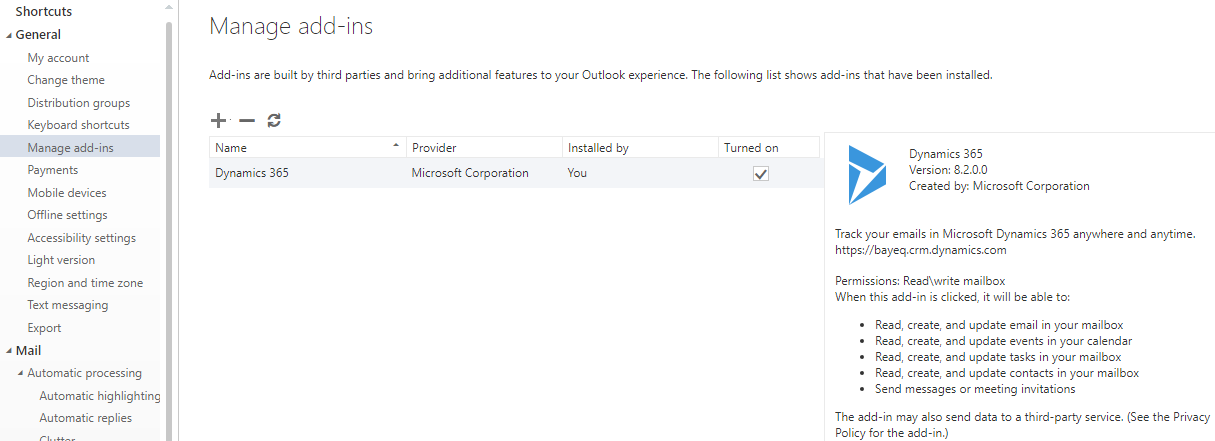Open Automatic replies option
The height and width of the screenshot is (441, 1215).
click(86, 418)
